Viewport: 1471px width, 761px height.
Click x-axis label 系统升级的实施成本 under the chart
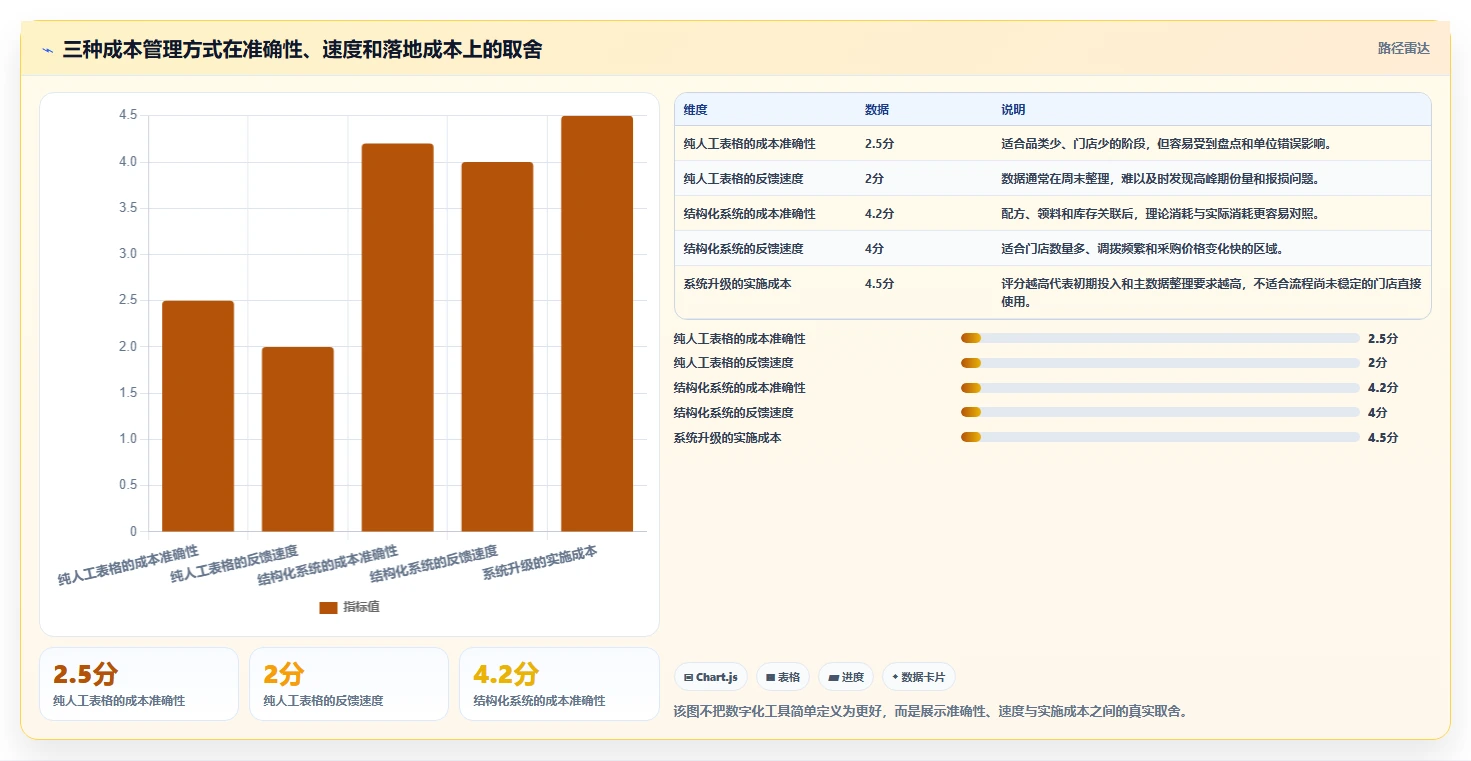pos(540,565)
